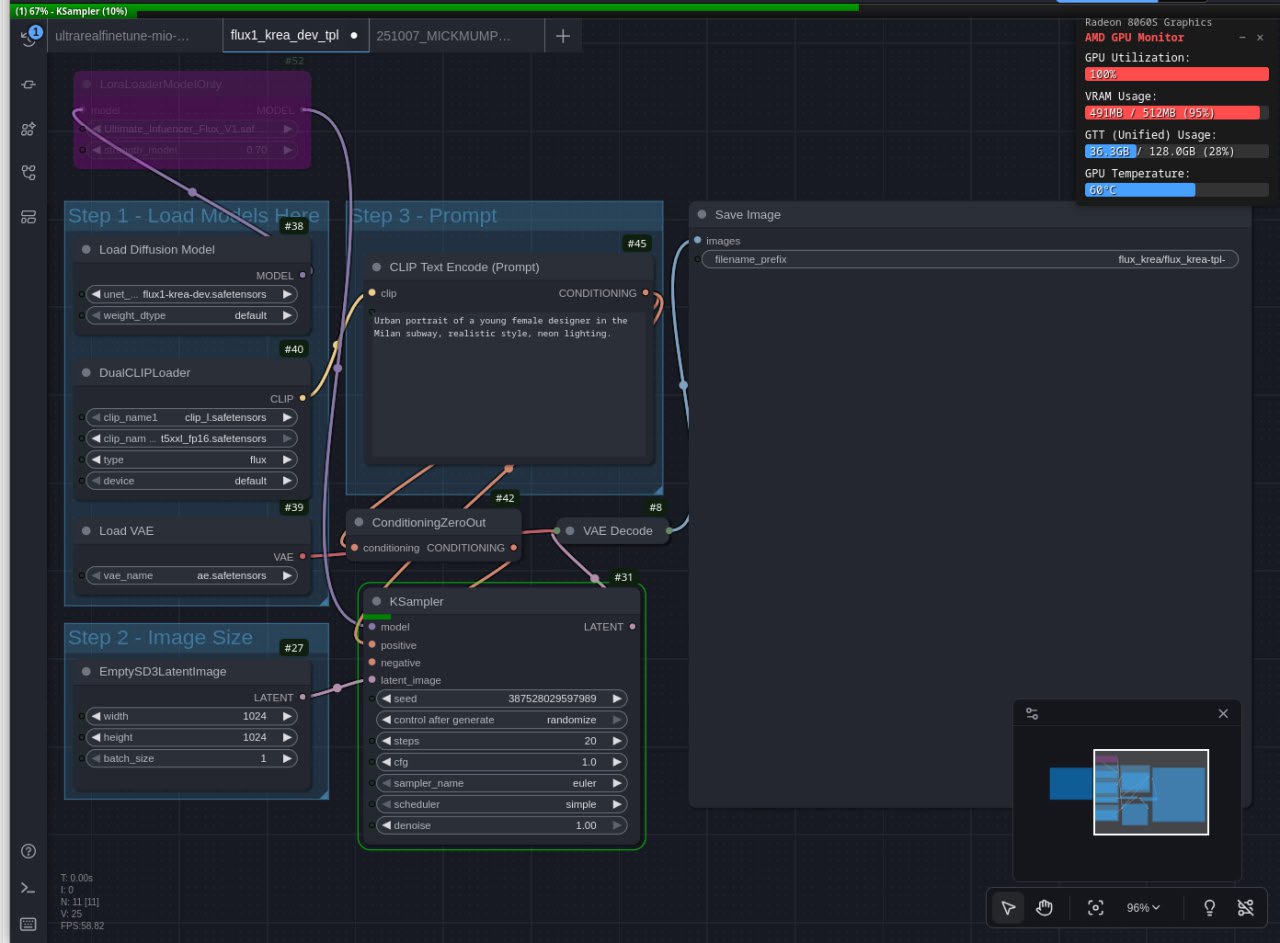
Task: Open the scheduler simple dropdown in KSampler
Action: click(501, 804)
